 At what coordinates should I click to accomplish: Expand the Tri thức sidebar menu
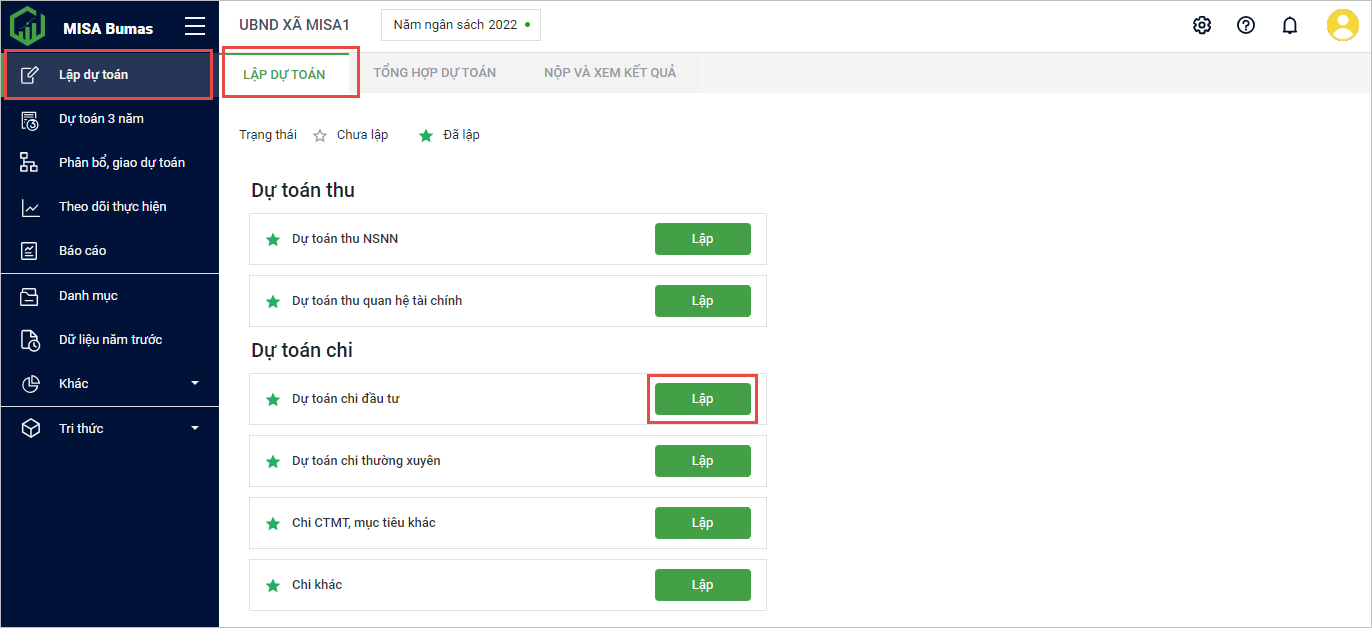coord(195,428)
